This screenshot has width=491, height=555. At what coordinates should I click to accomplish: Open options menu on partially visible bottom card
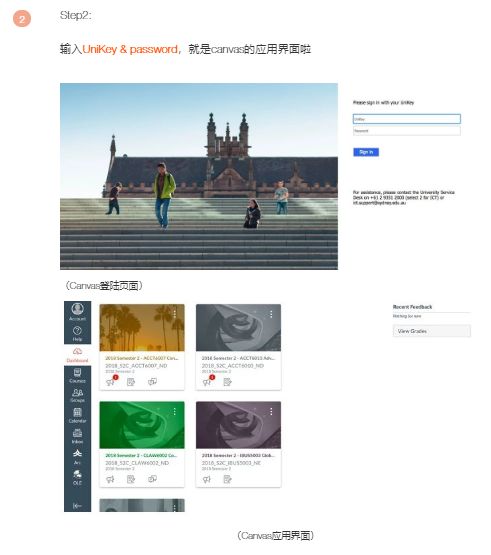click(175, 507)
